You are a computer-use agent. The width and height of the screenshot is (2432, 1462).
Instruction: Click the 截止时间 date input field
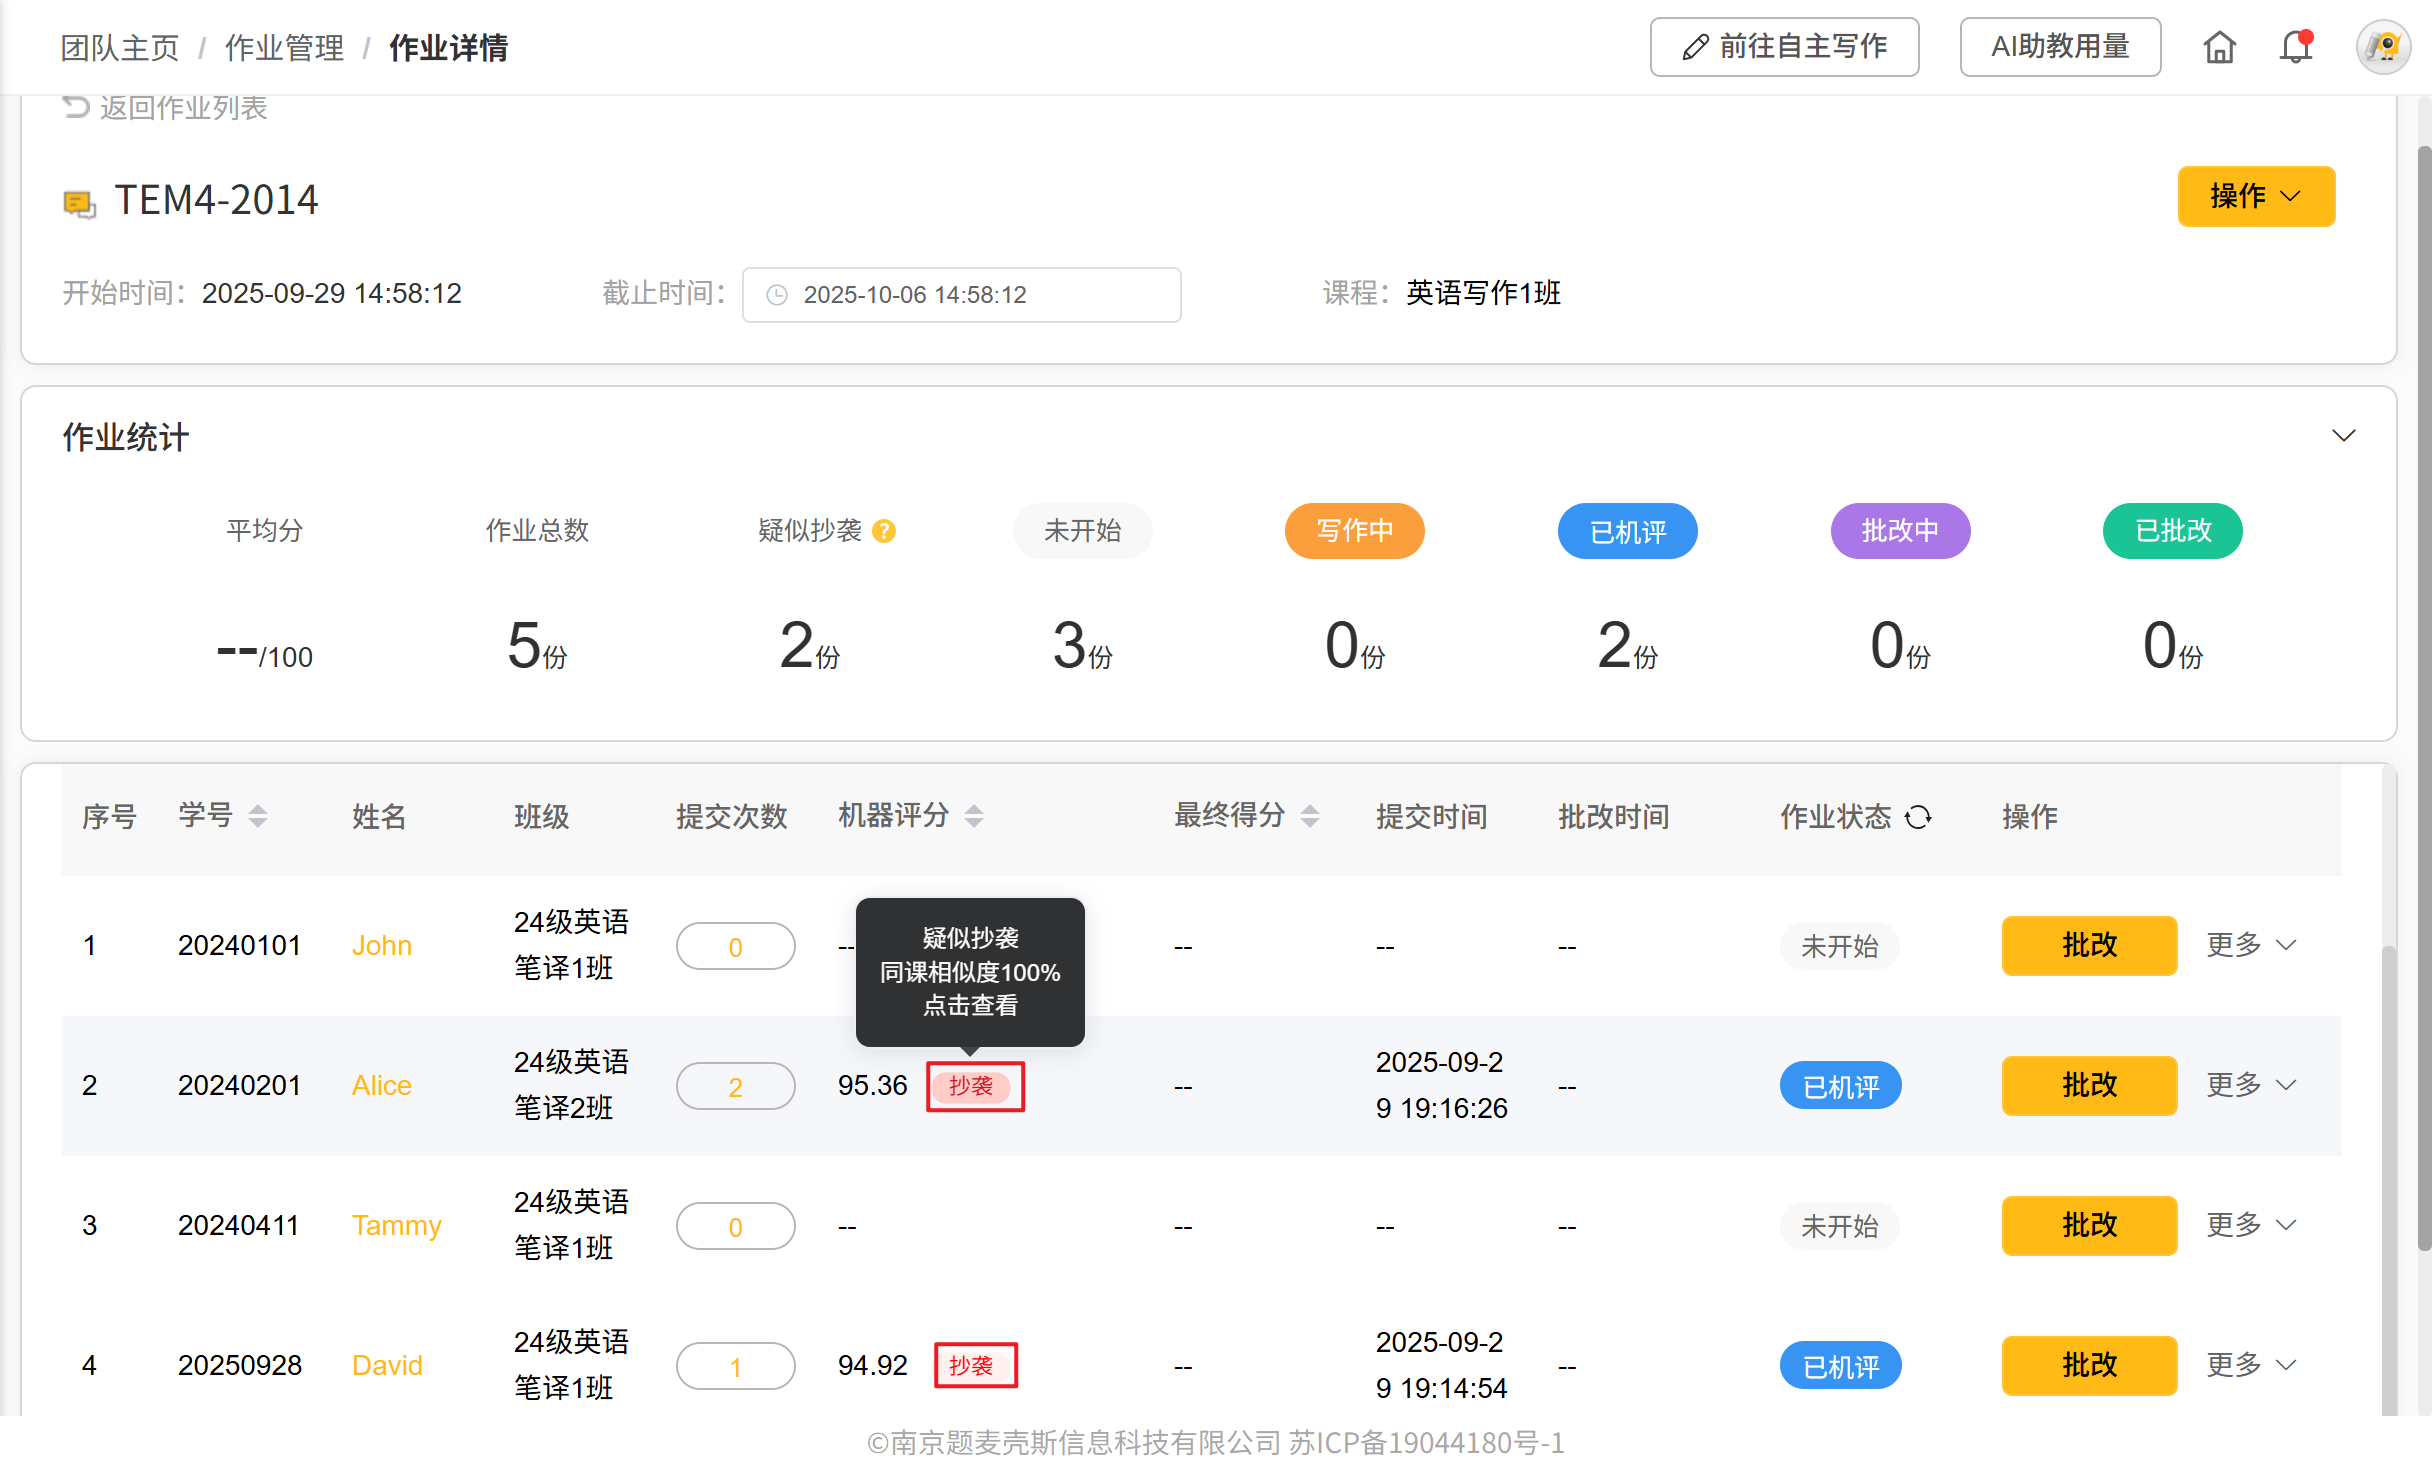[961, 295]
